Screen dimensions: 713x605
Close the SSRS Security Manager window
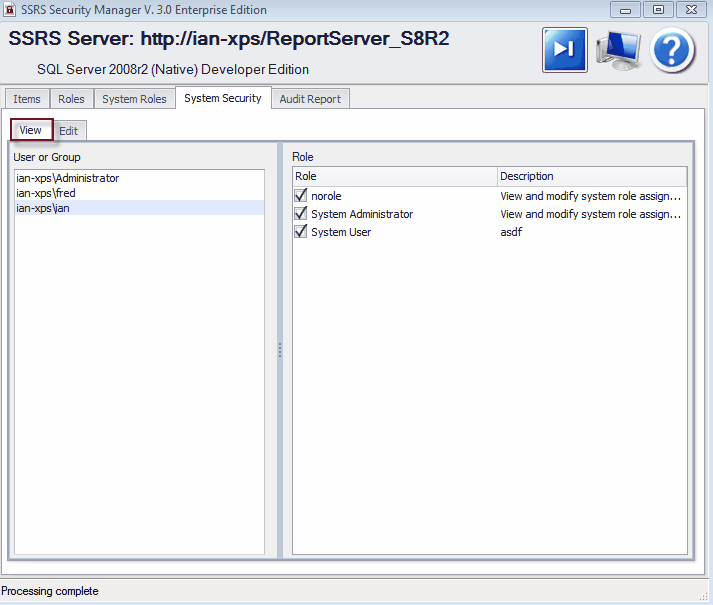691,10
